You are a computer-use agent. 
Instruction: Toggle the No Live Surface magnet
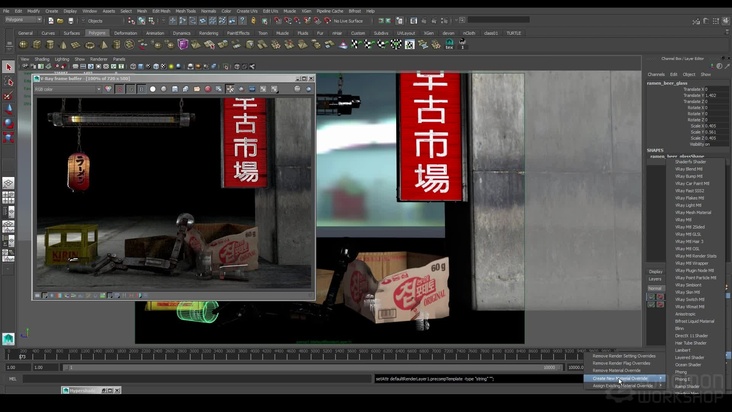tap(328, 21)
